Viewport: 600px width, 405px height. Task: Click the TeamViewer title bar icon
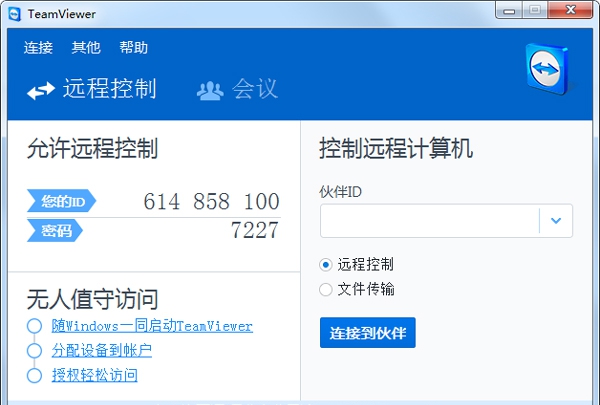14,14
